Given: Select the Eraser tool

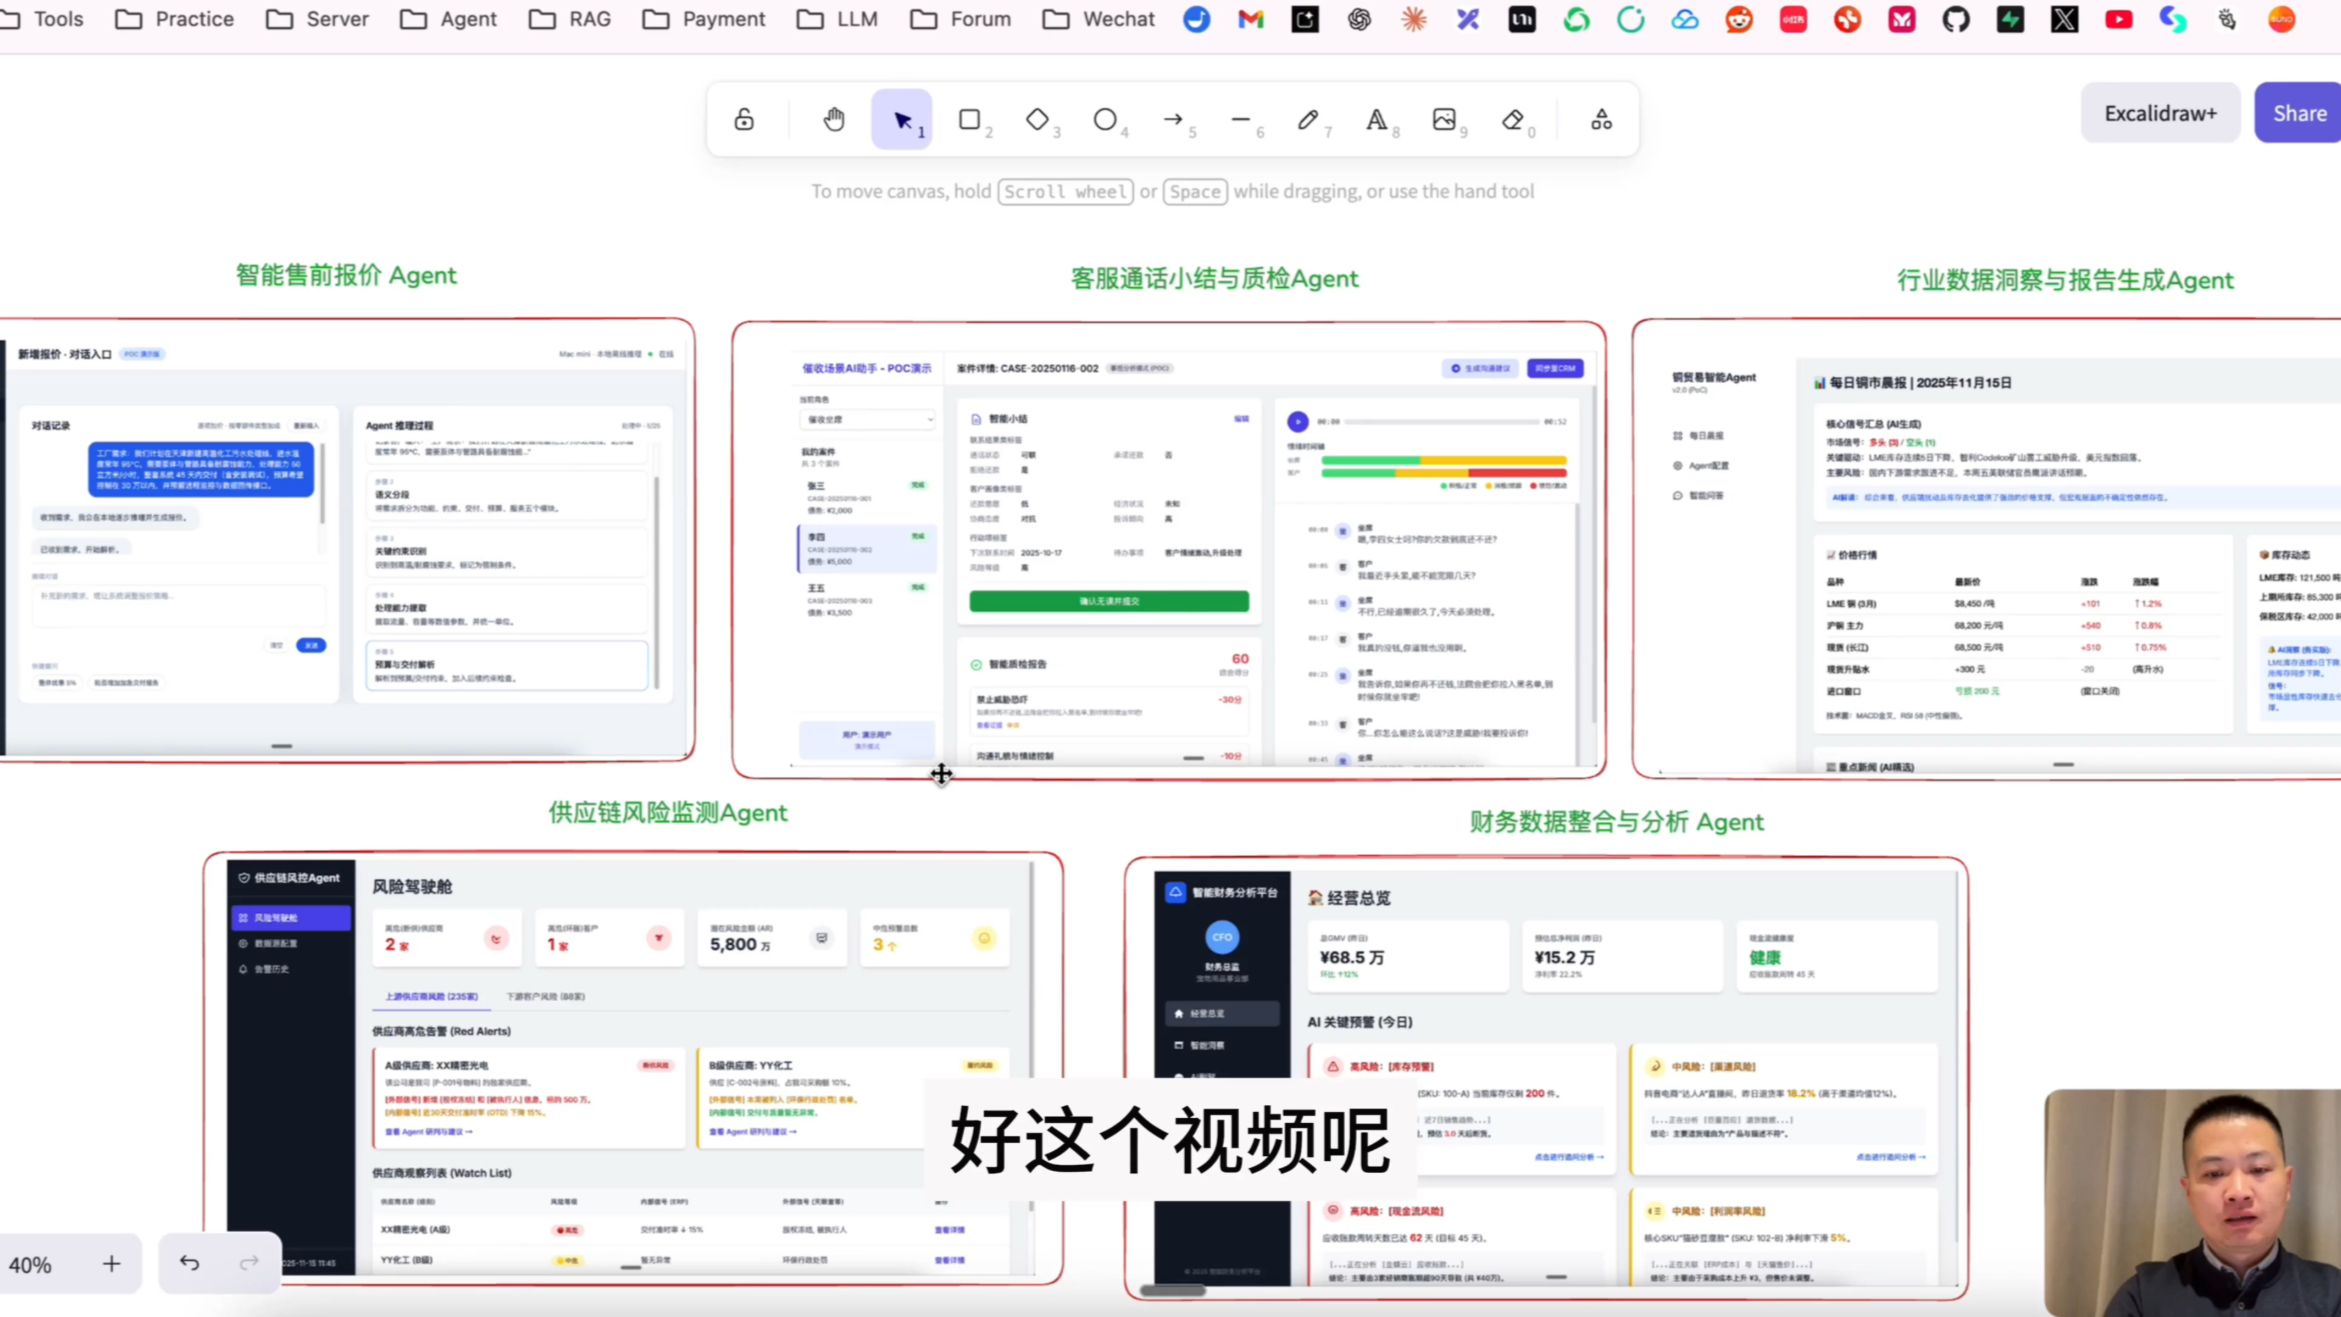Looking at the screenshot, I should tap(1512, 120).
